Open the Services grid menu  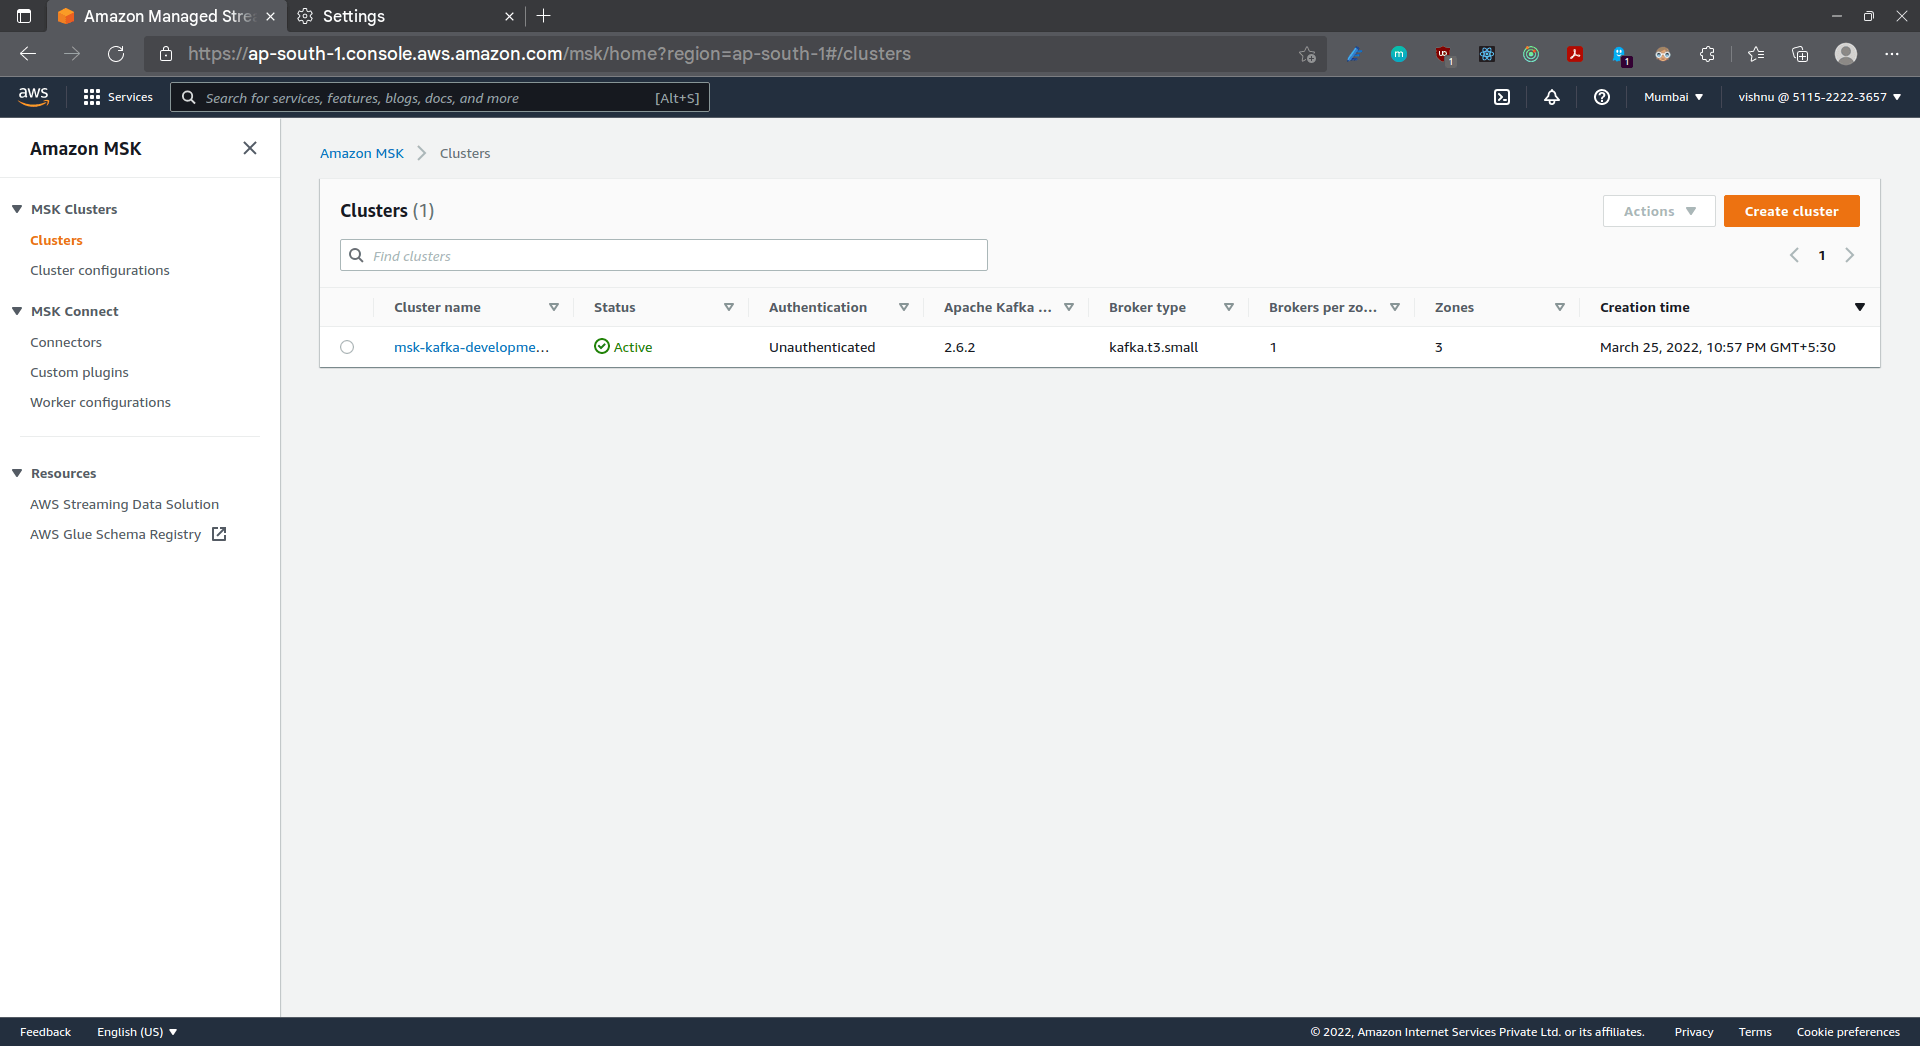[x=118, y=97]
